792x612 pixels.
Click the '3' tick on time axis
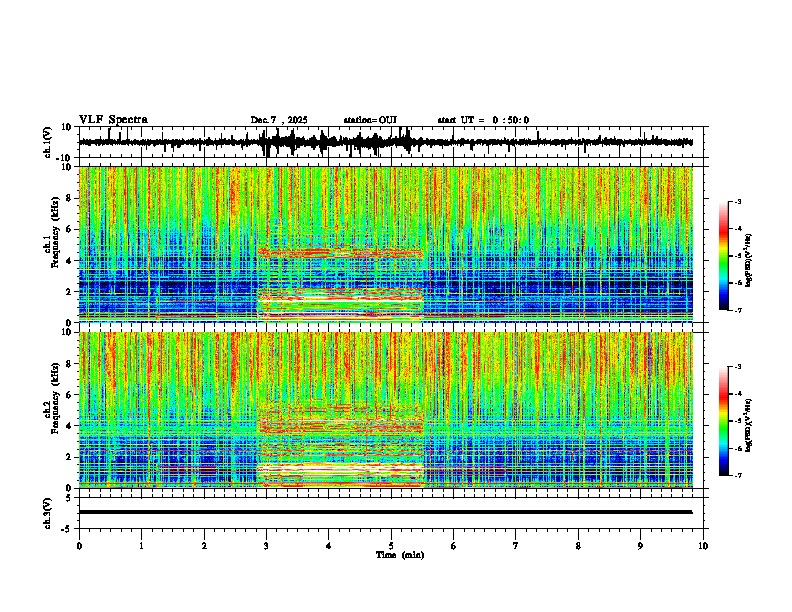pos(266,546)
